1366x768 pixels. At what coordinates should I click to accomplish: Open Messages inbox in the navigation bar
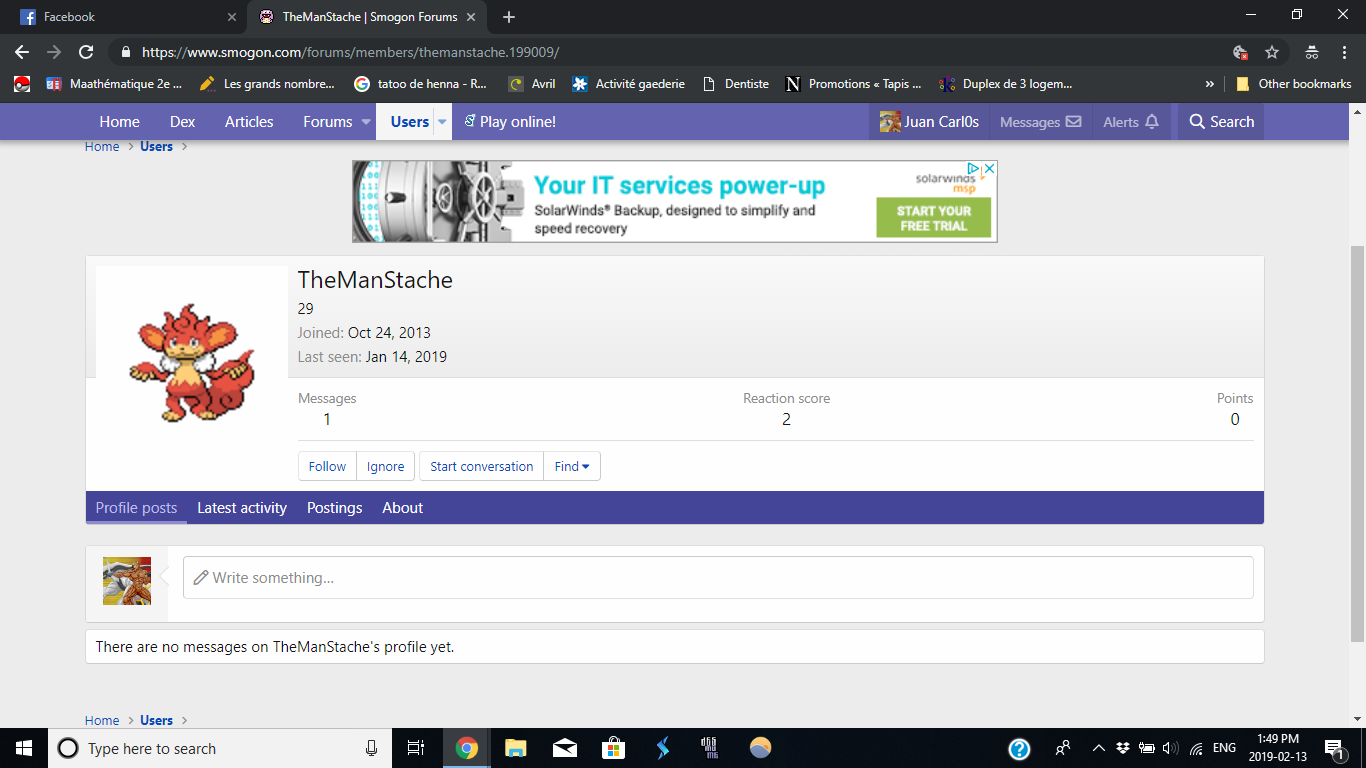(1040, 122)
